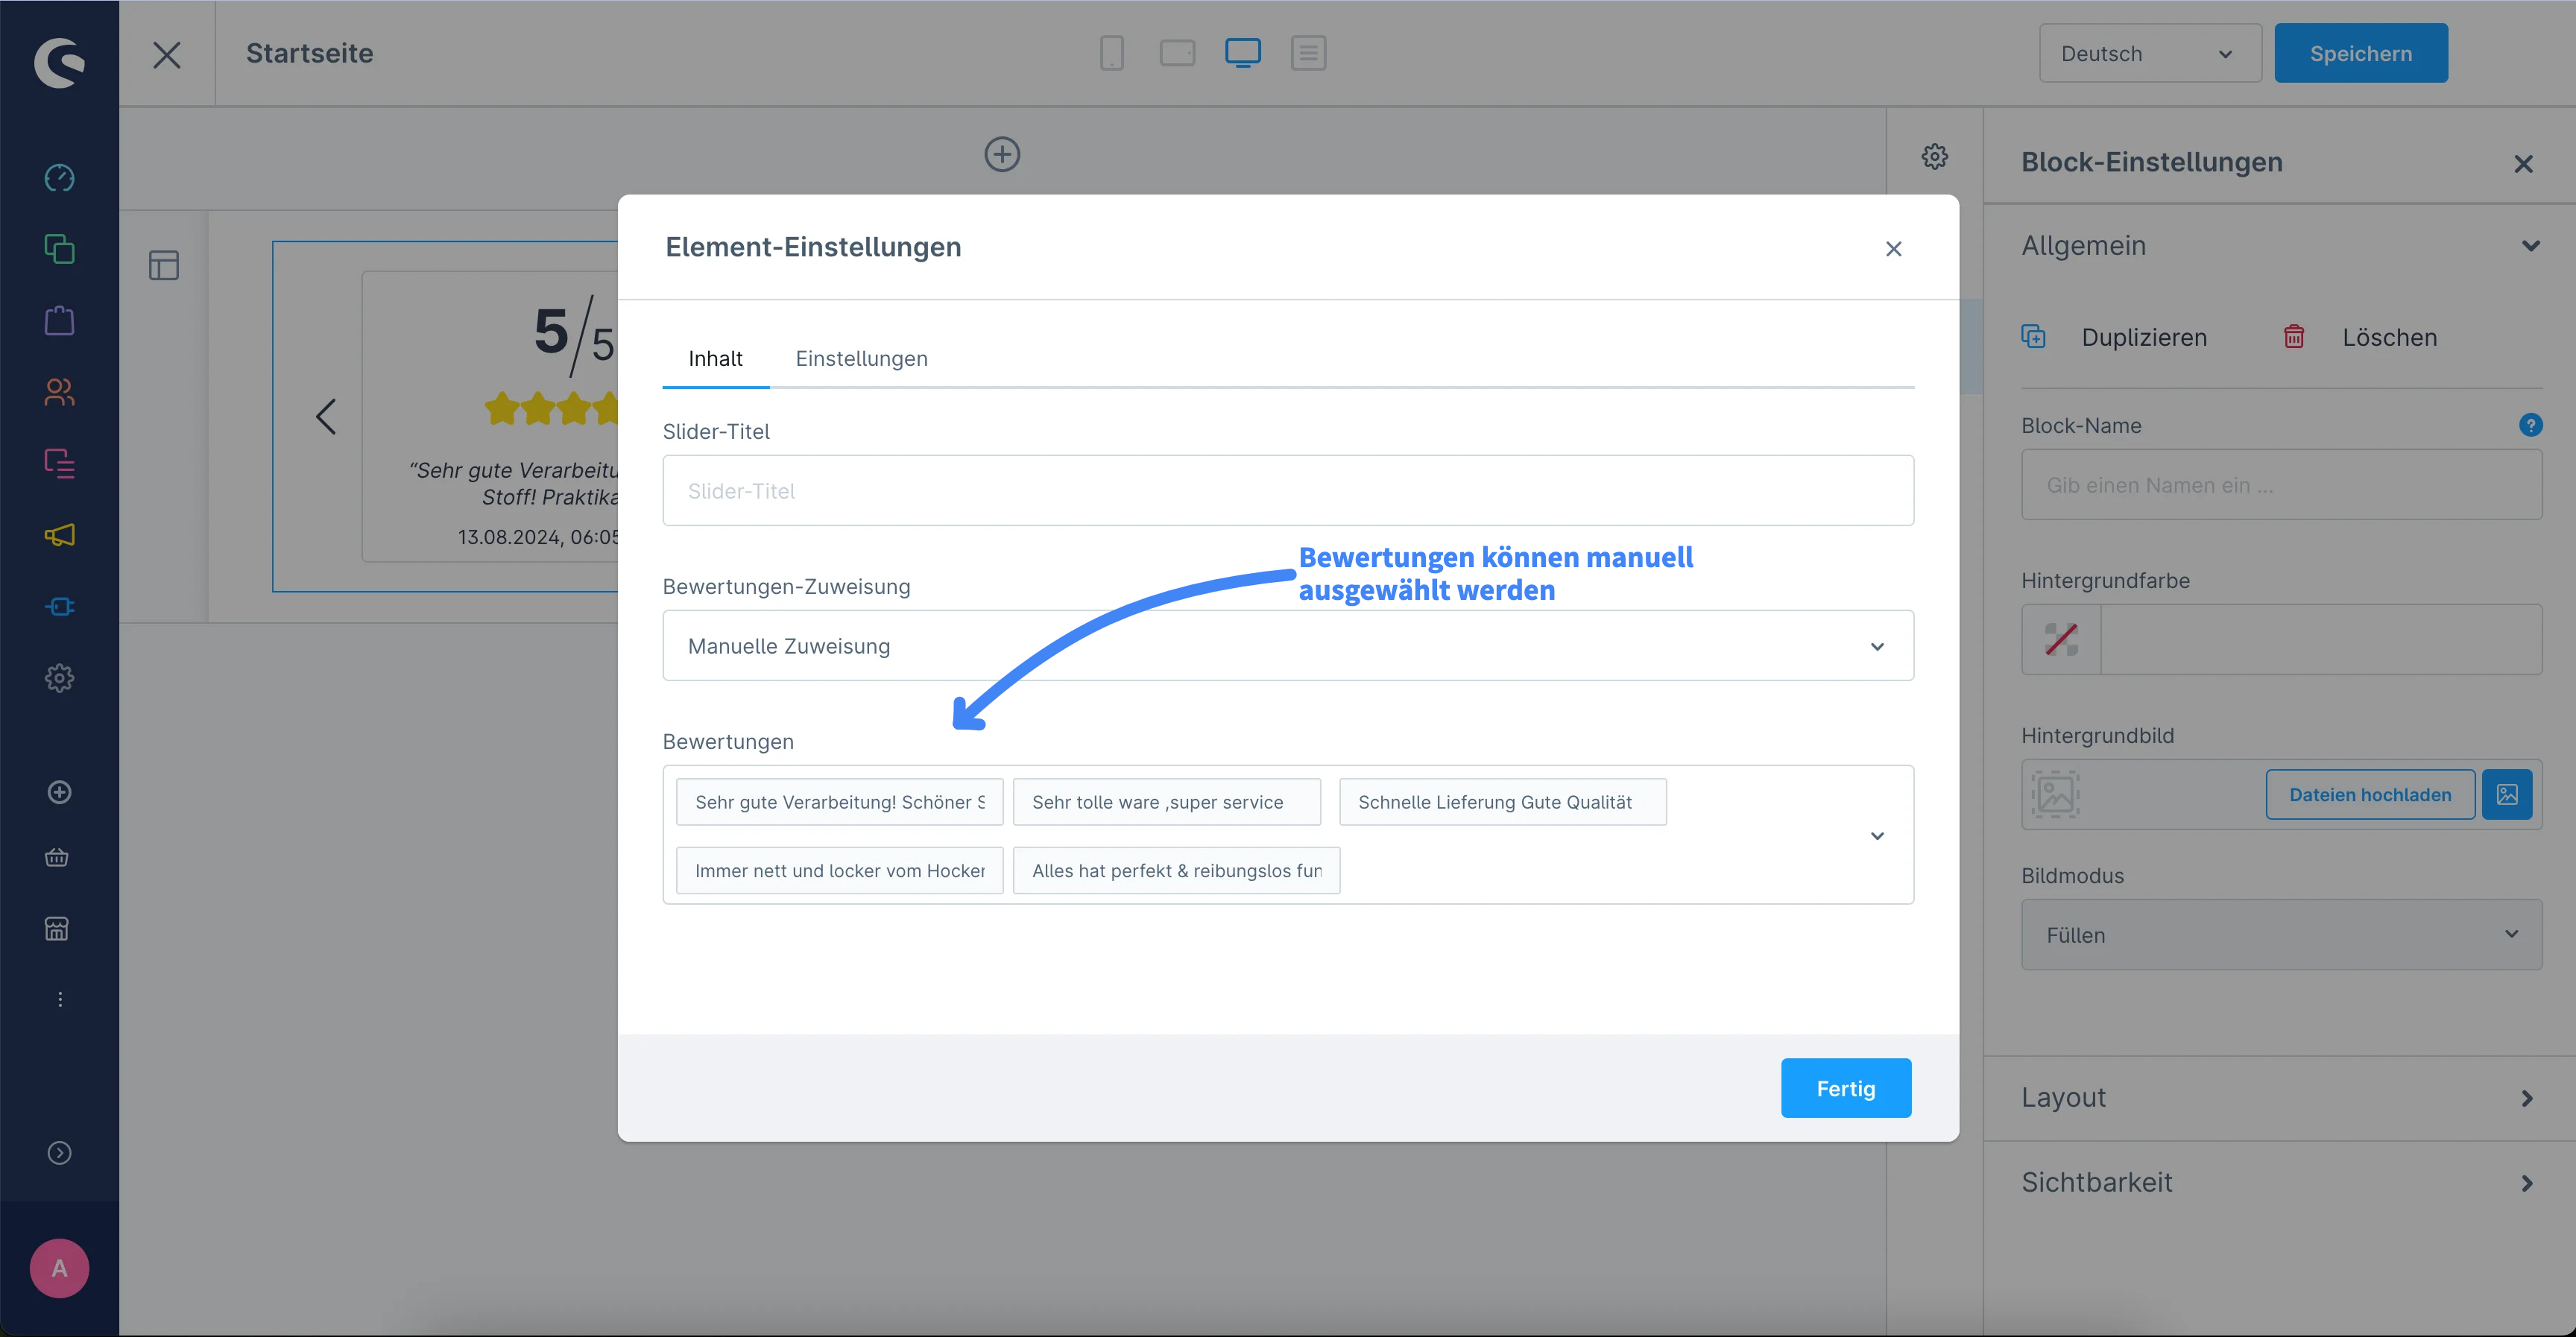The image size is (2576, 1337).
Task: Click the Duplizieren label
Action: point(2144,338)
